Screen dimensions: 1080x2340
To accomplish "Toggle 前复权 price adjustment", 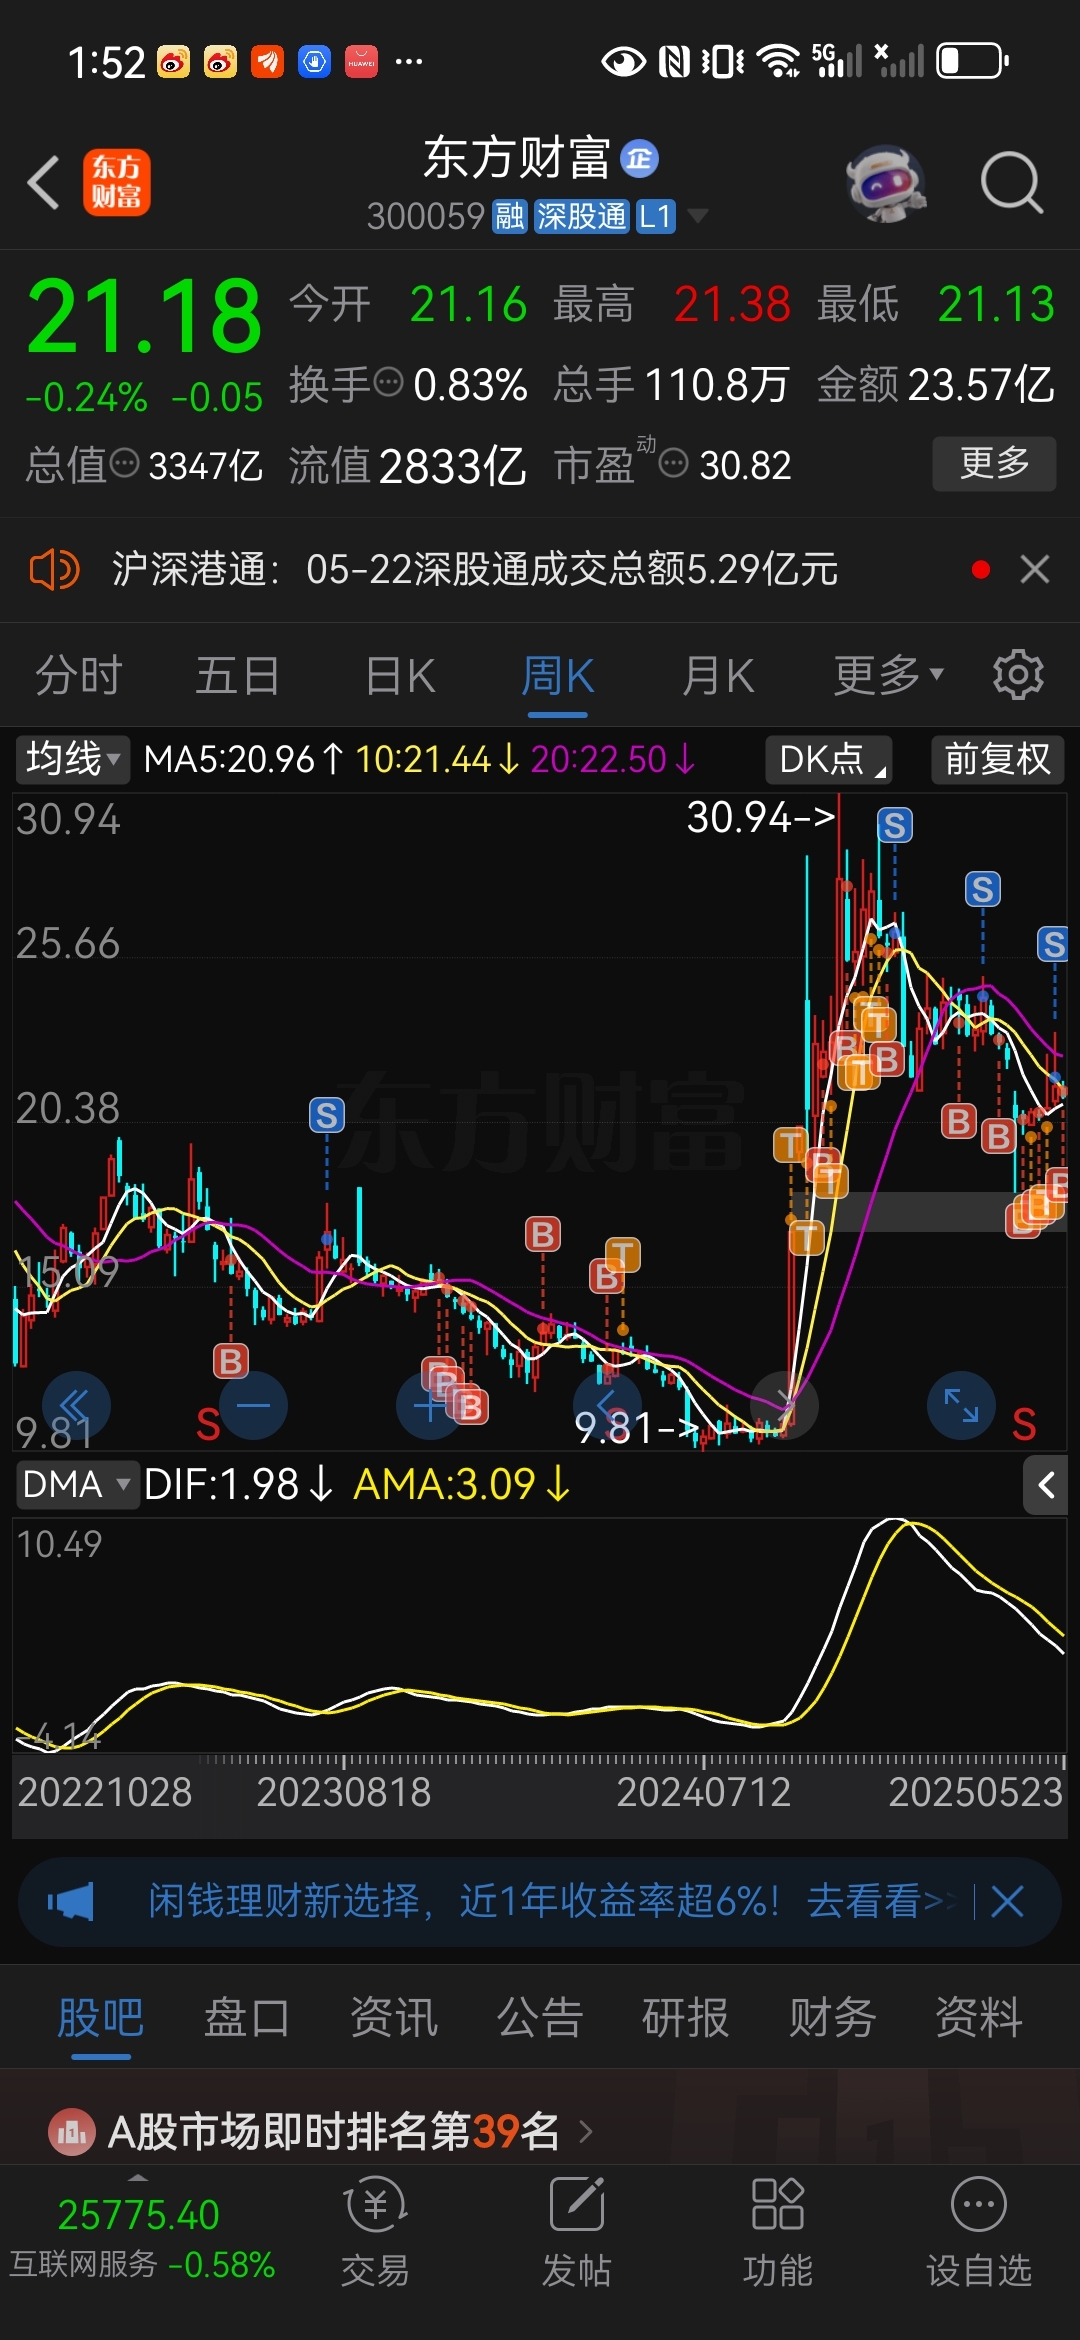I will (997, 759).
